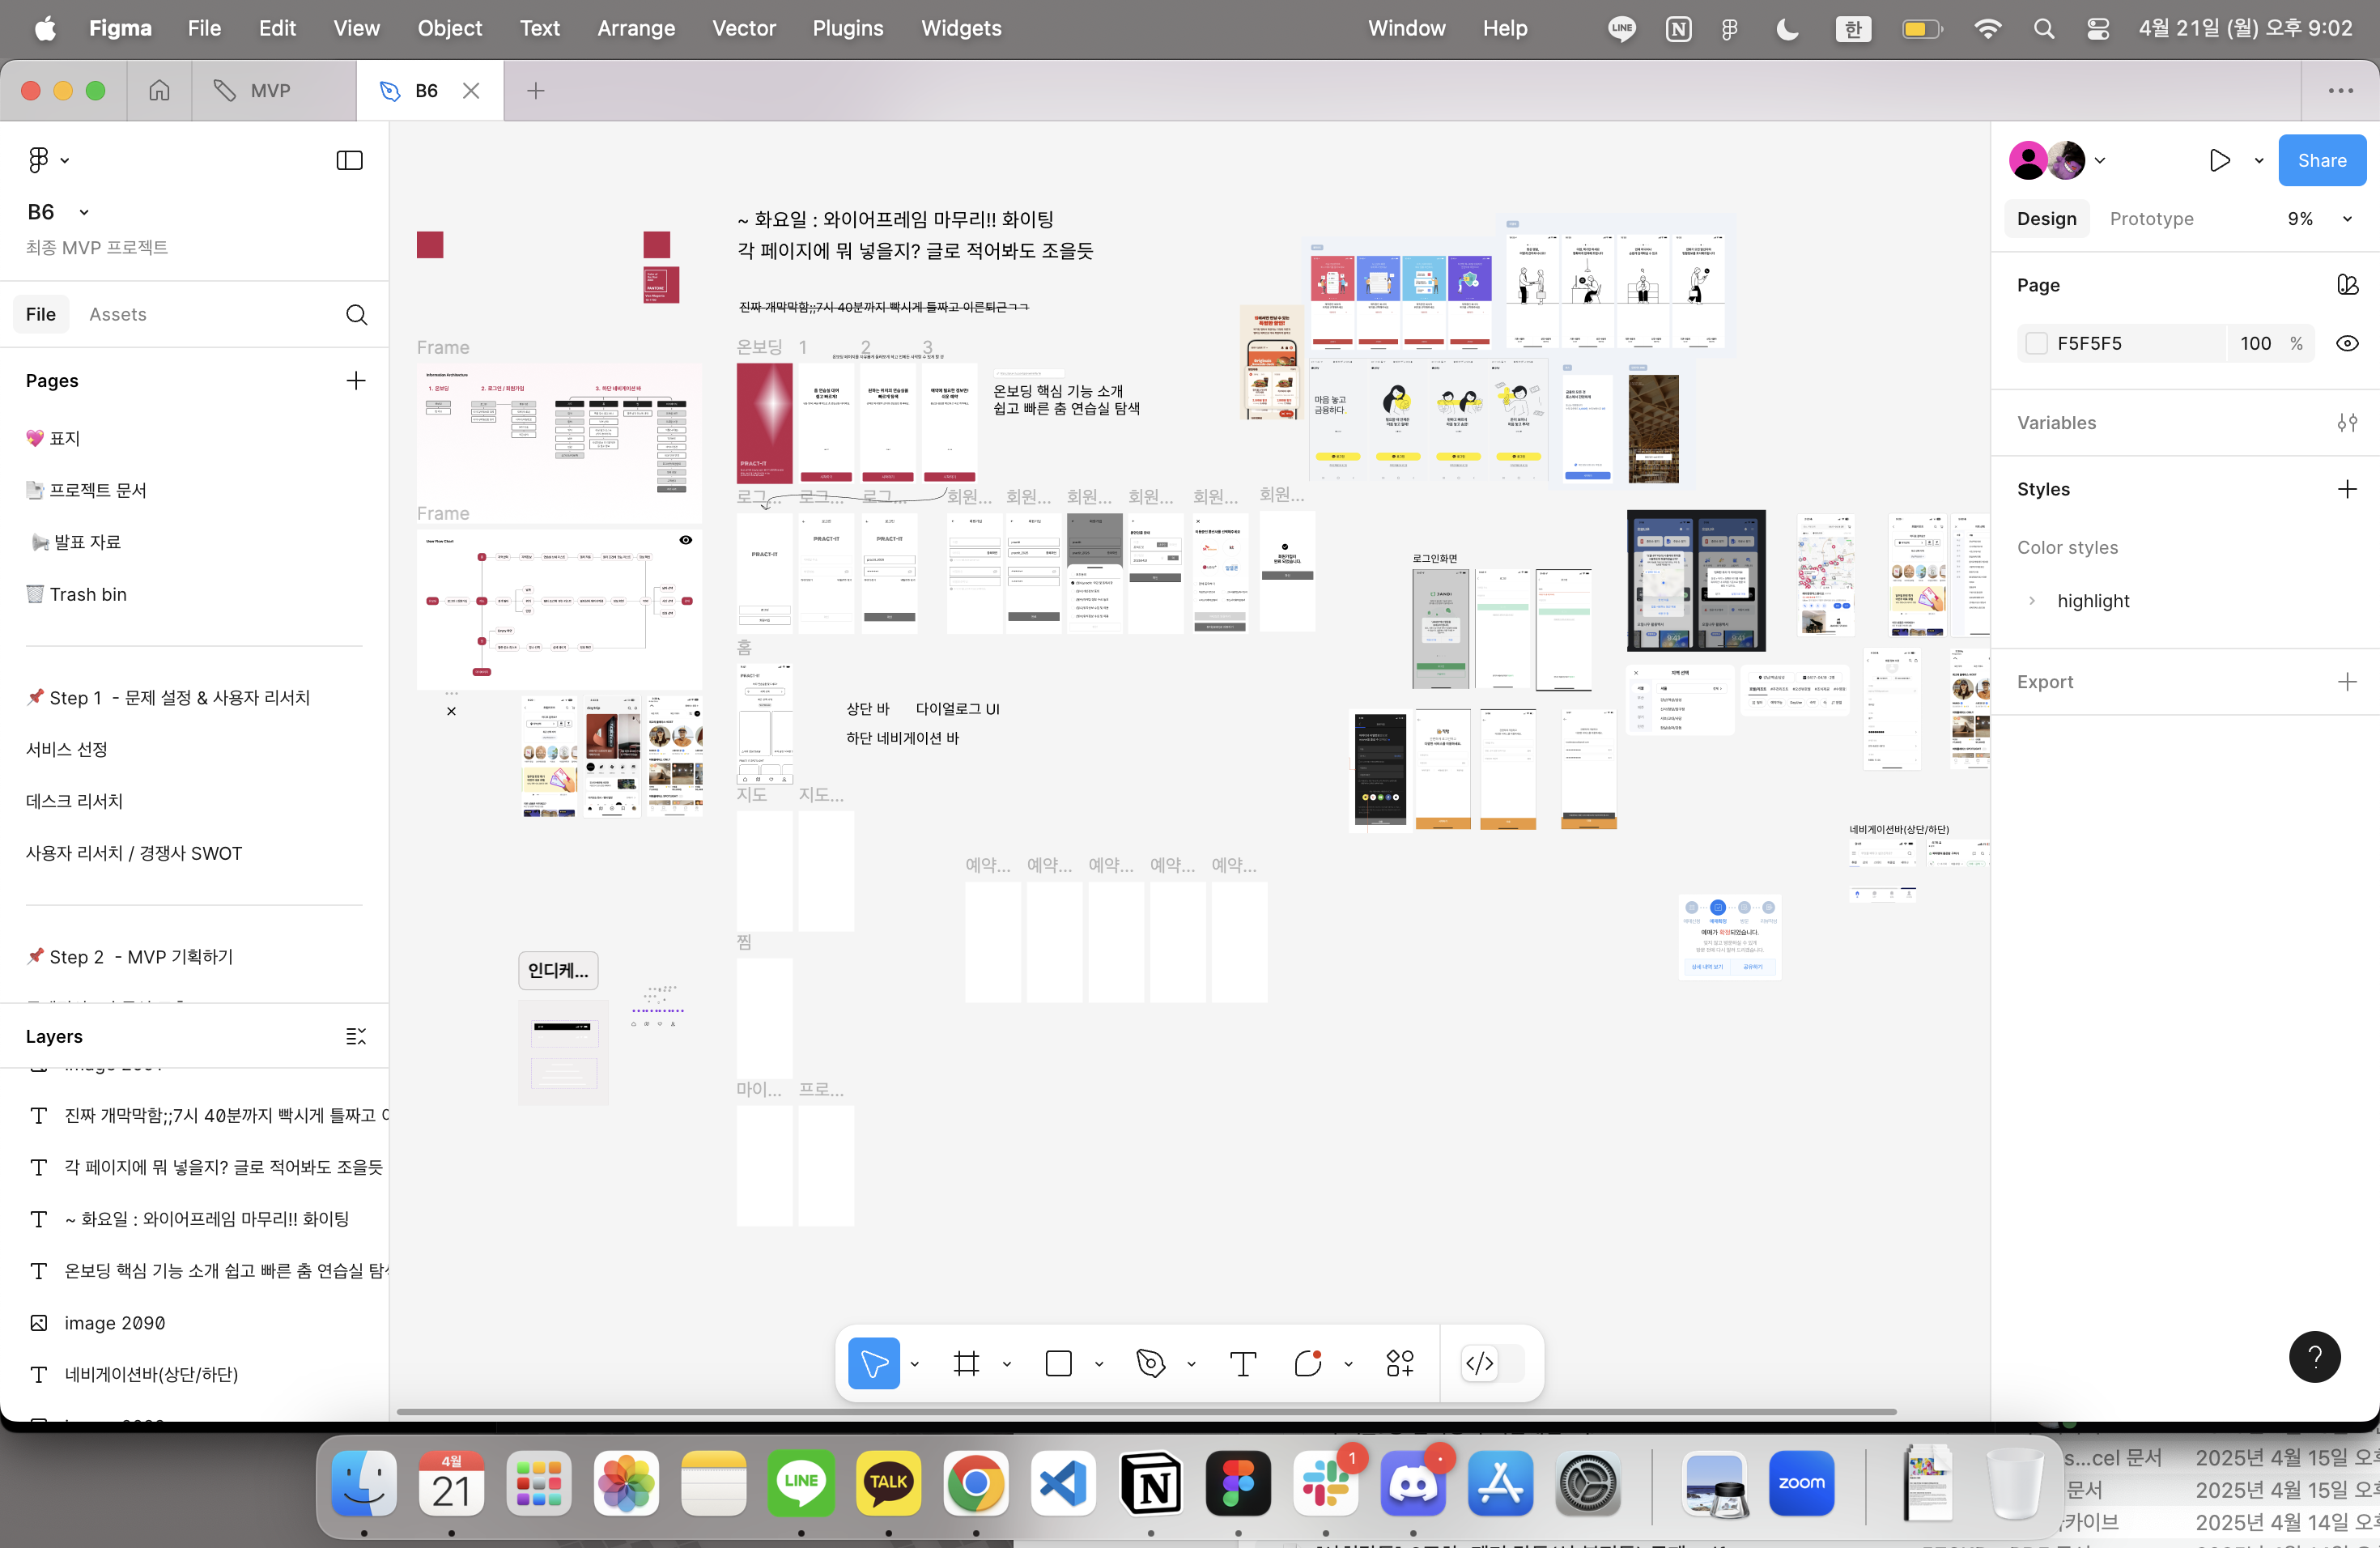Open the collaborators avatar dropdown
This screenshot has width=2380, height=1548.
[x=2099, y=161]
